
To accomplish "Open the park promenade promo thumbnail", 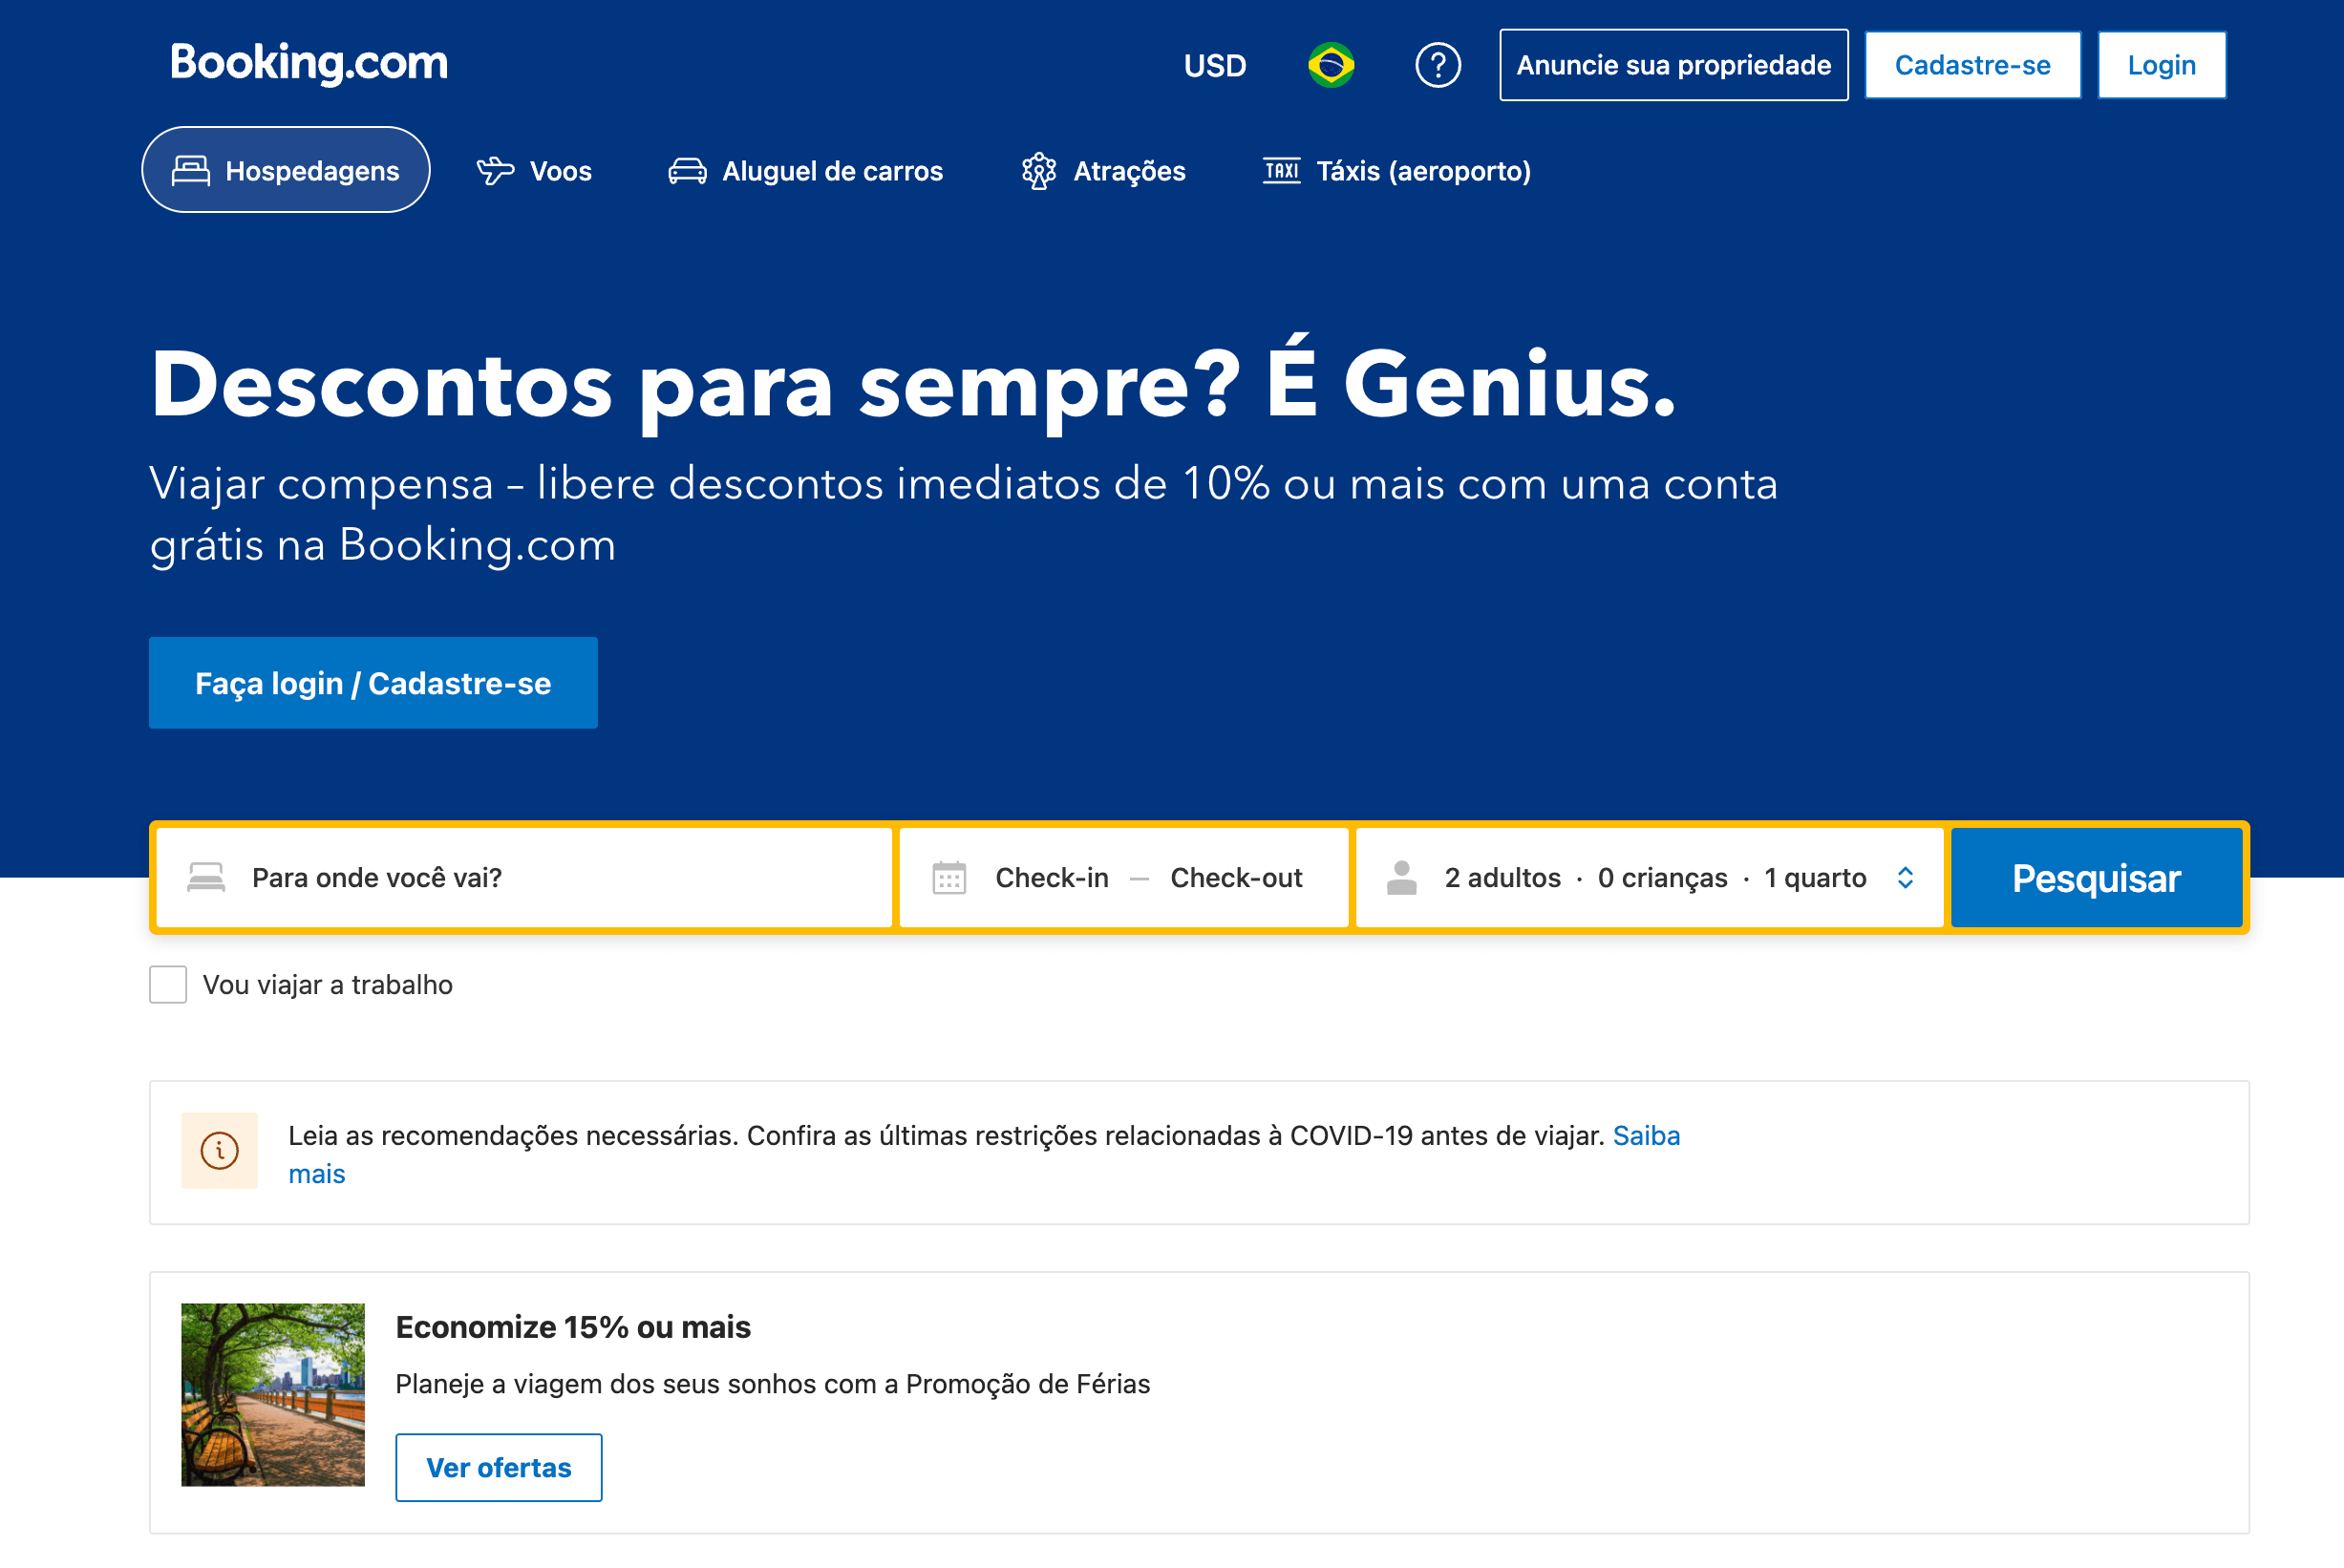I will (273, 1394).
